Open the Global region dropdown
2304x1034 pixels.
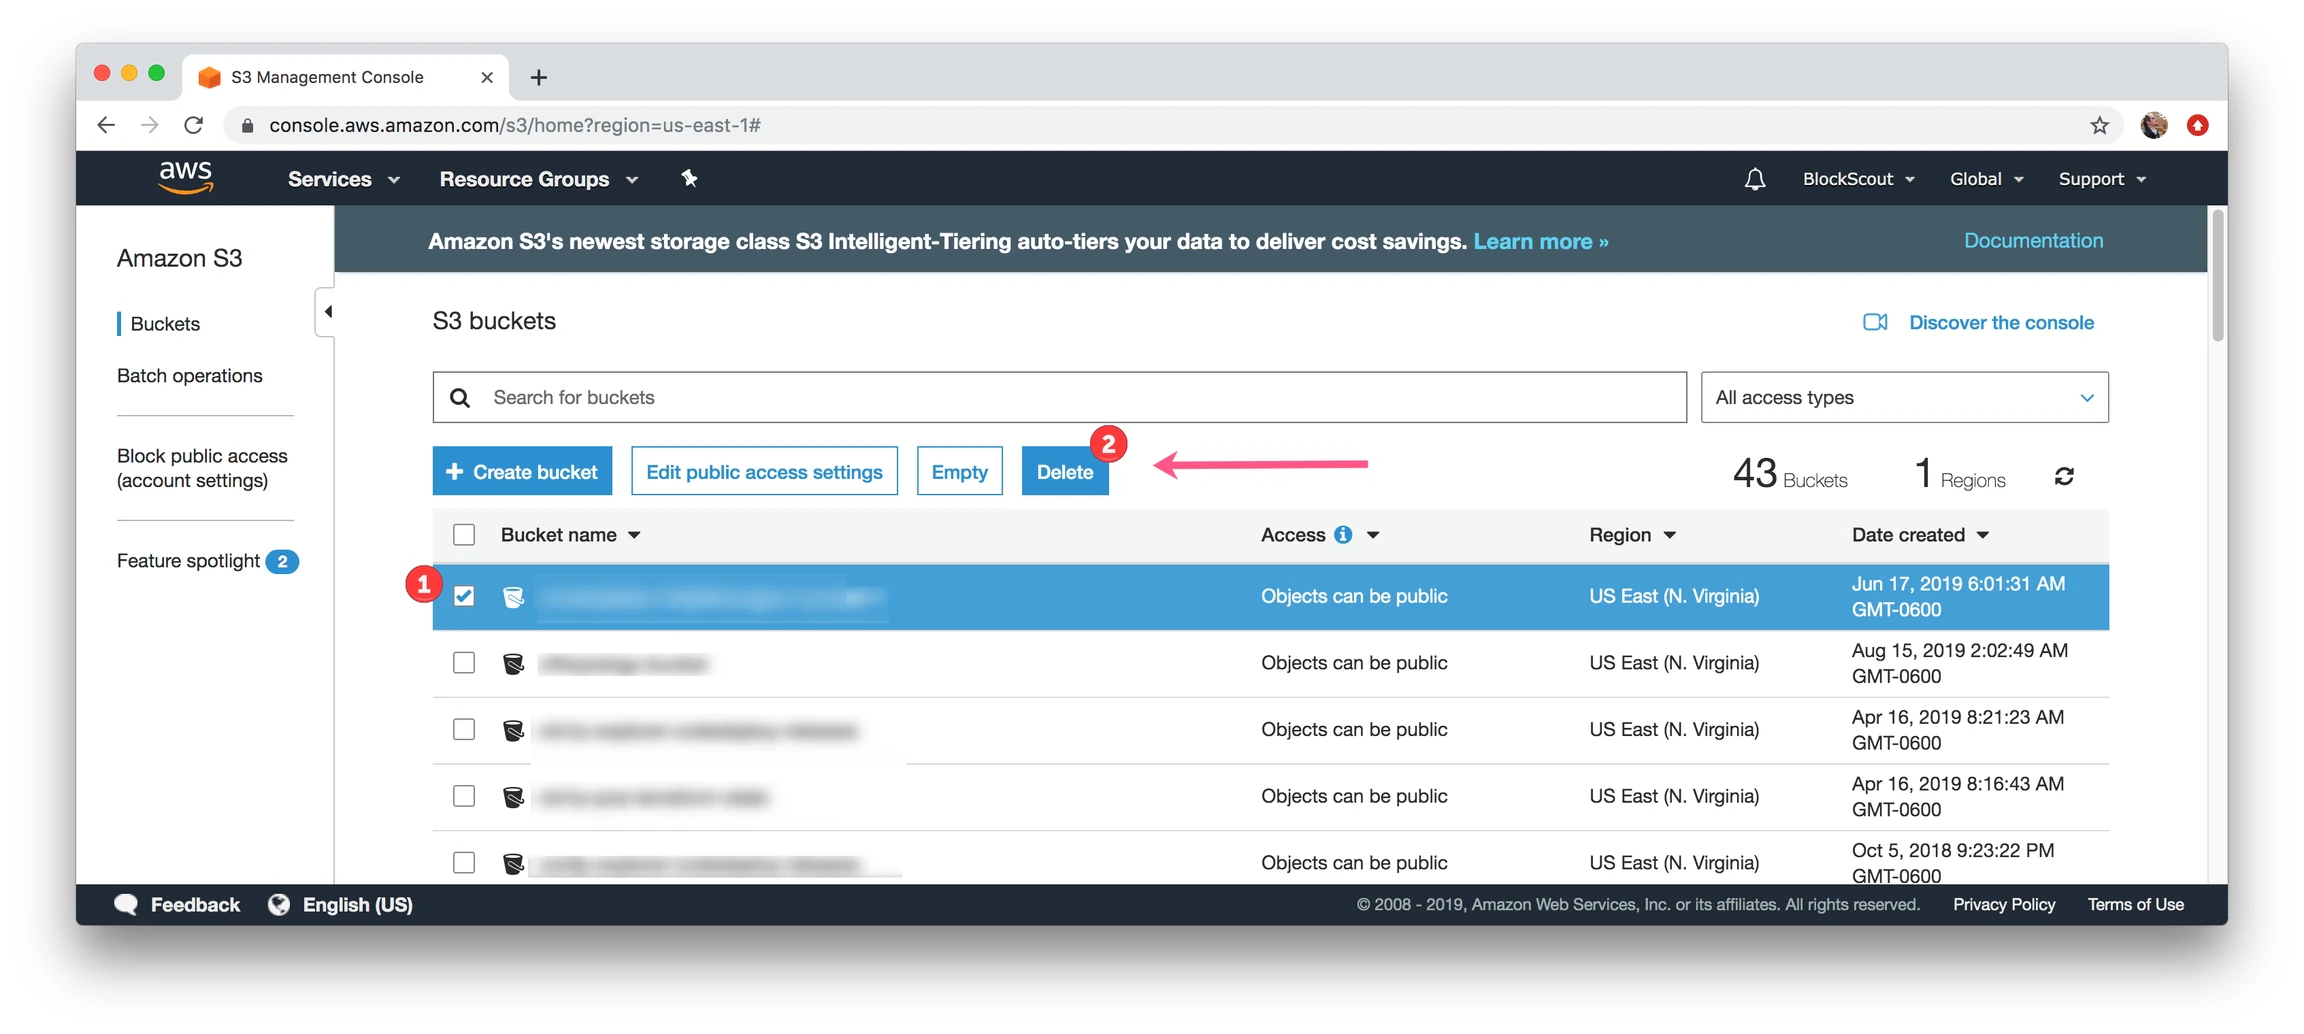1987,179
